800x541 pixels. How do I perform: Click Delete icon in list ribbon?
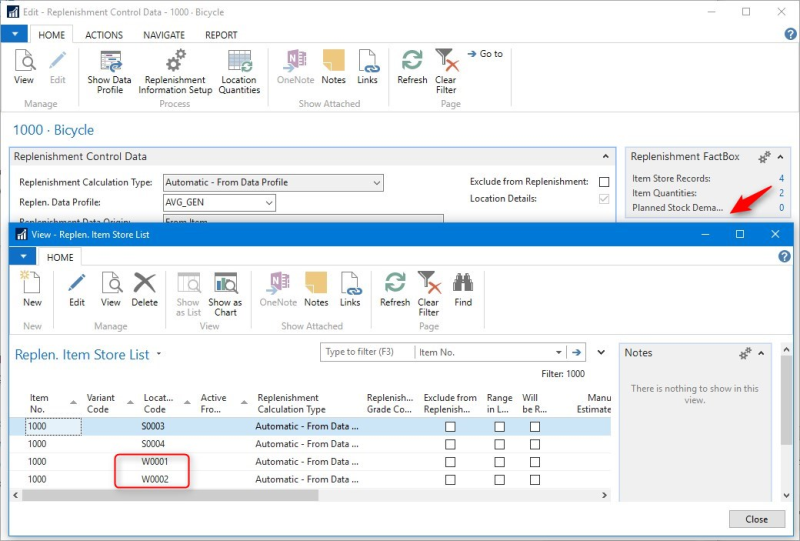(145, 283)
